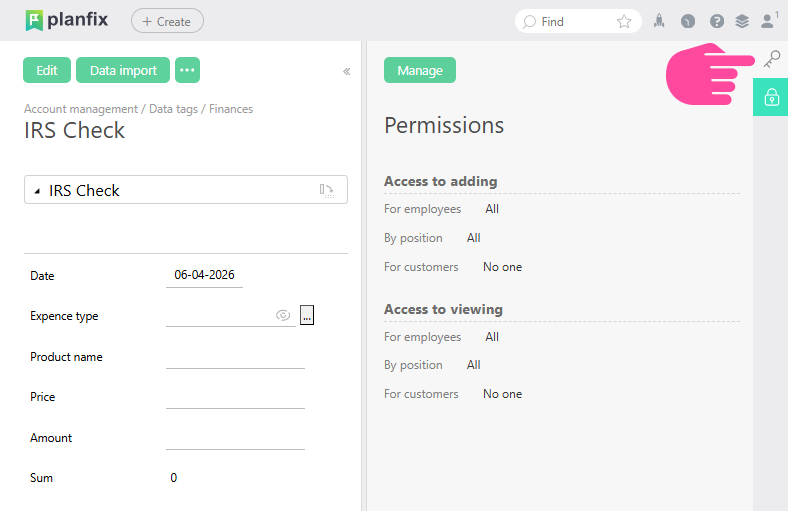Screen dimensions: 788x511
Task: Toggle the eye icon in Expence type
Action: click(x=283, y=315)
